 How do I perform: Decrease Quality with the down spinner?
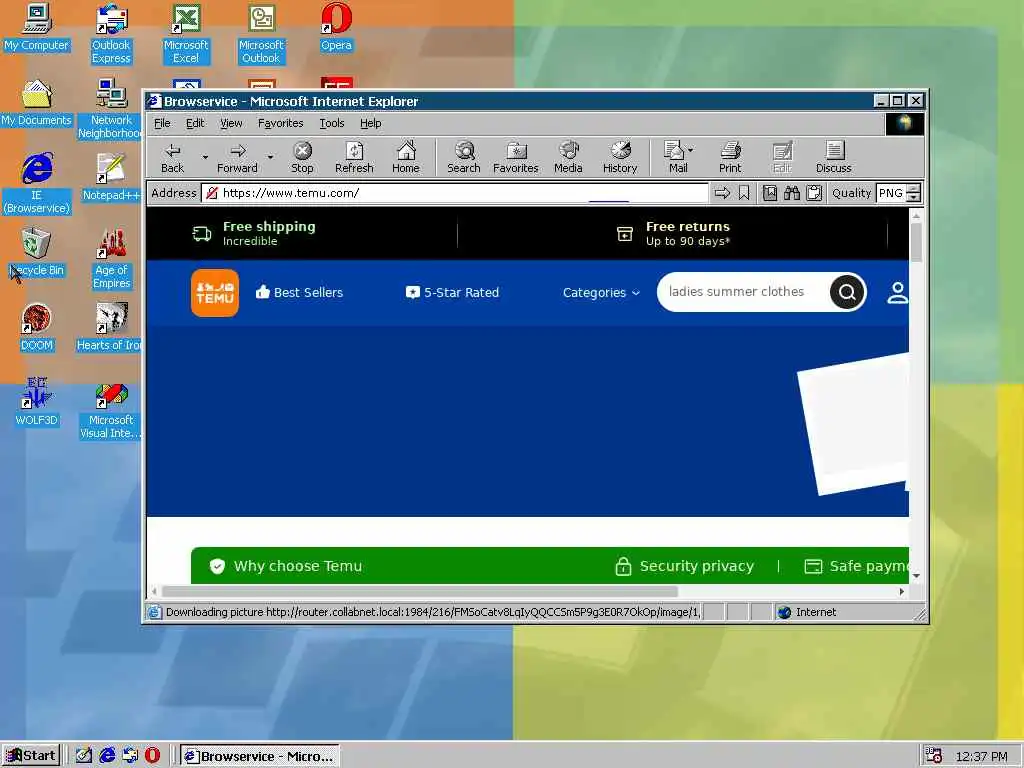(914, 197)
